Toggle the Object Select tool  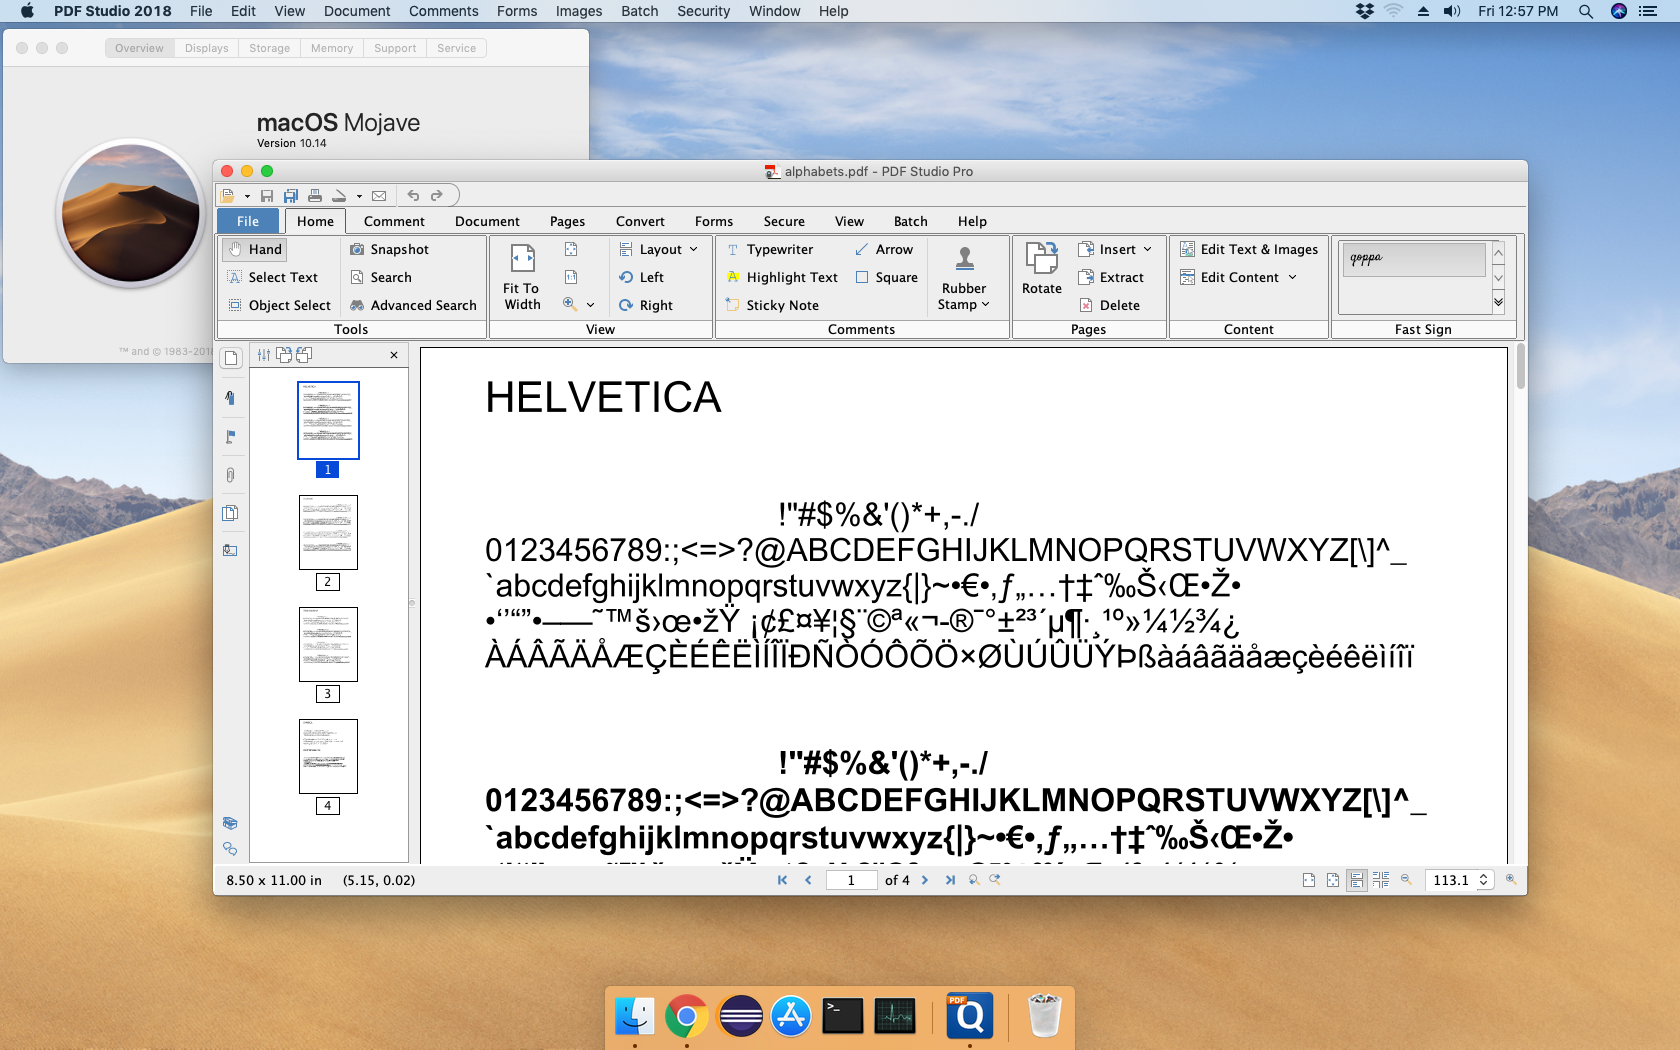pyautogui.click(x=279, y=305)
